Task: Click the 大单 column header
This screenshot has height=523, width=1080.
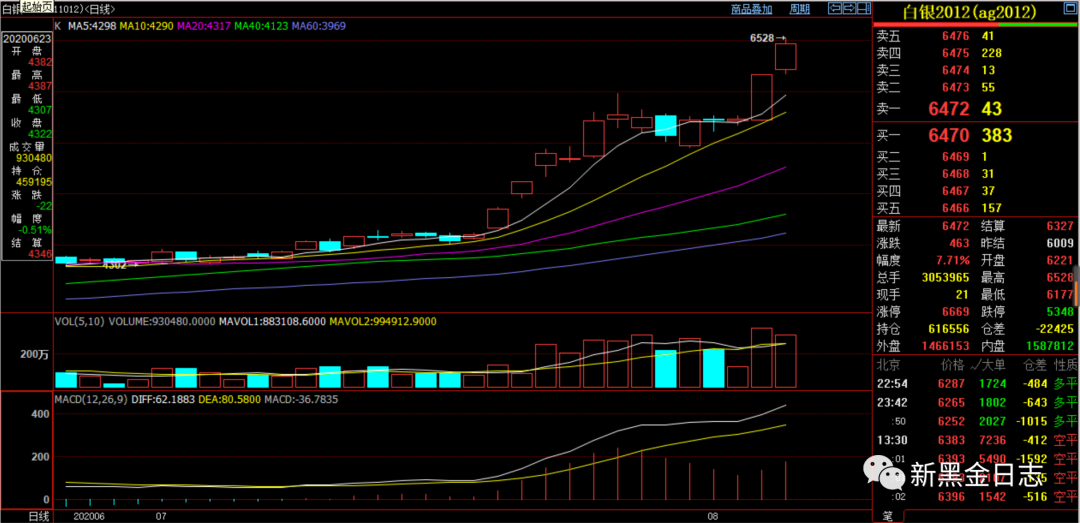Action: [988, 365]
